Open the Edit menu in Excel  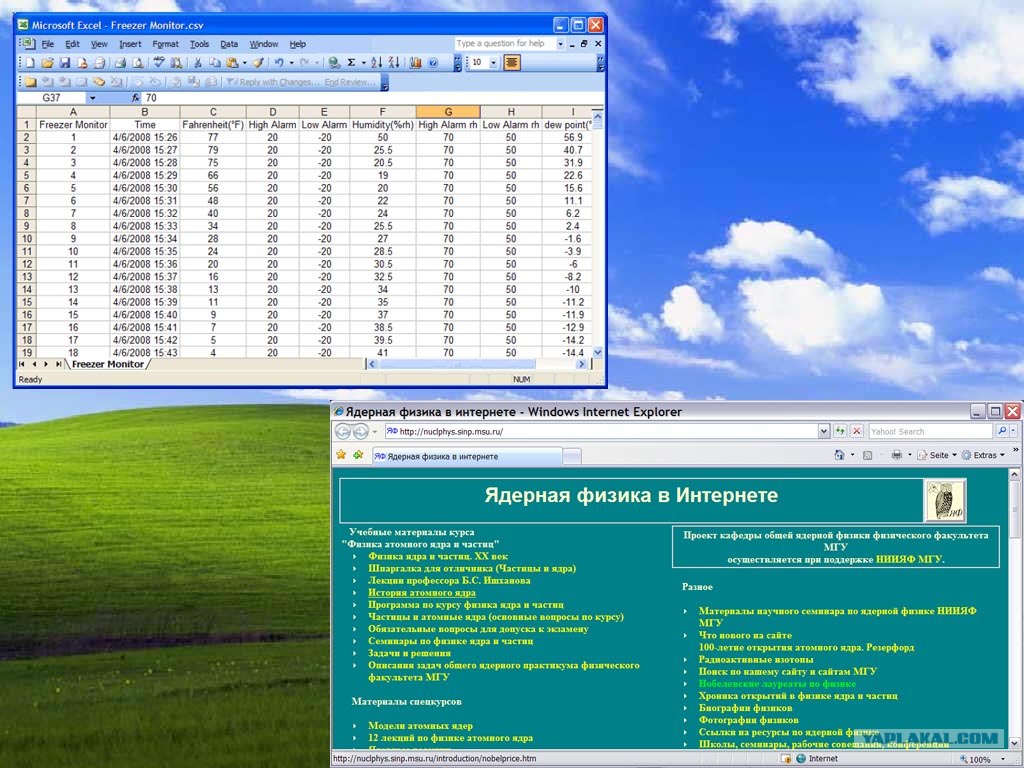point(72,44)
